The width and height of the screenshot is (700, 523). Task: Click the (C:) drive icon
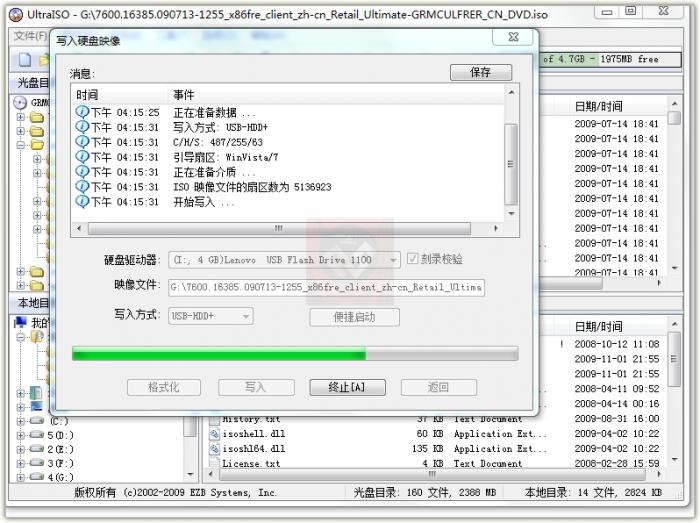(37, 420)
